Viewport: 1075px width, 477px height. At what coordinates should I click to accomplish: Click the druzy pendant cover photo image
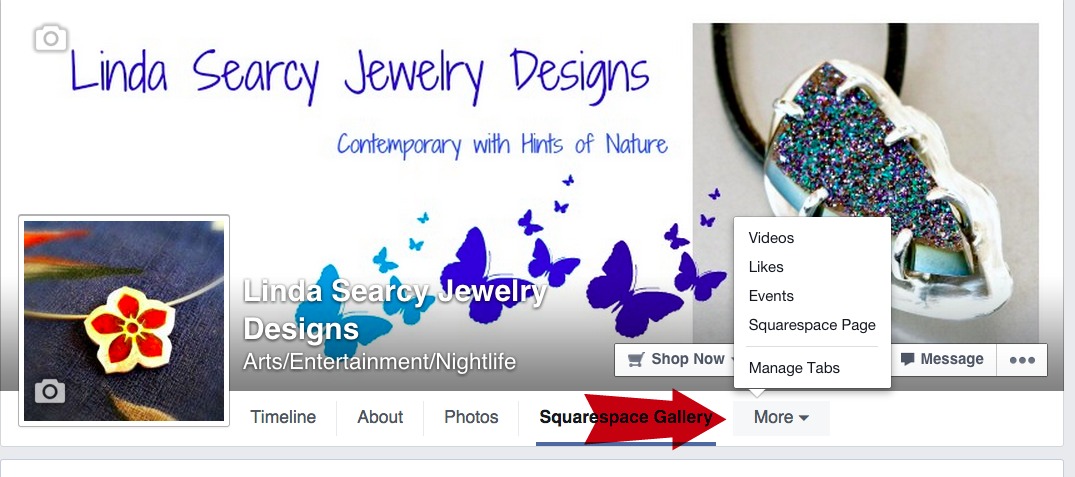tap(865, 184)
